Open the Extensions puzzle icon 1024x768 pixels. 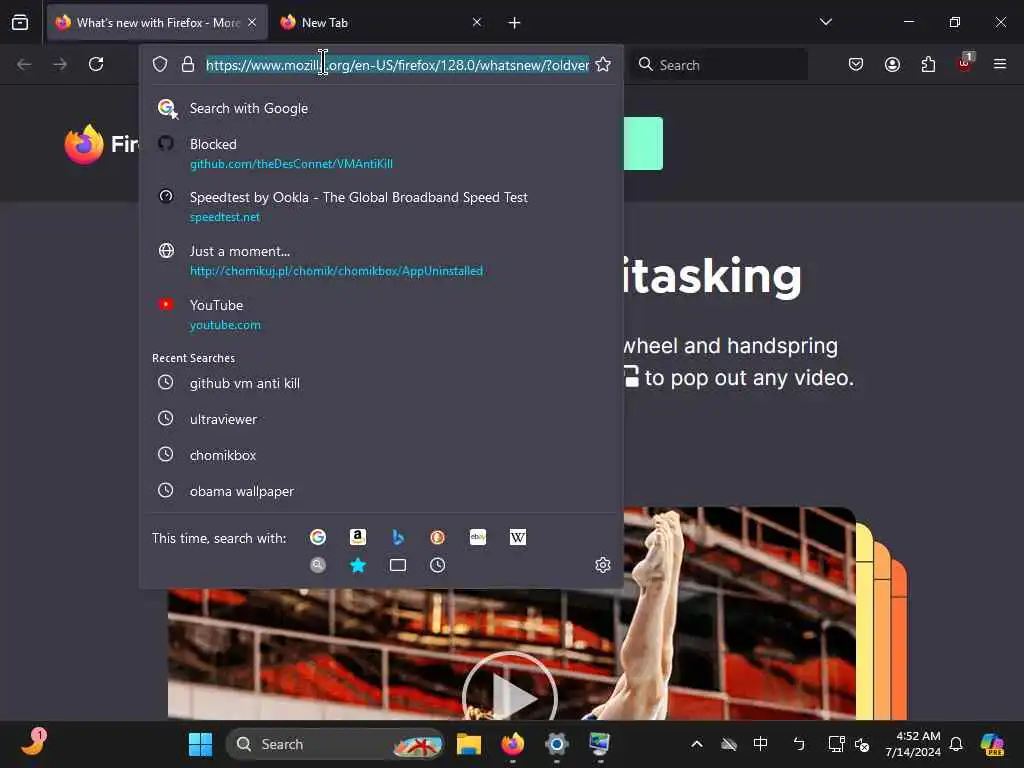pos(928,64)
